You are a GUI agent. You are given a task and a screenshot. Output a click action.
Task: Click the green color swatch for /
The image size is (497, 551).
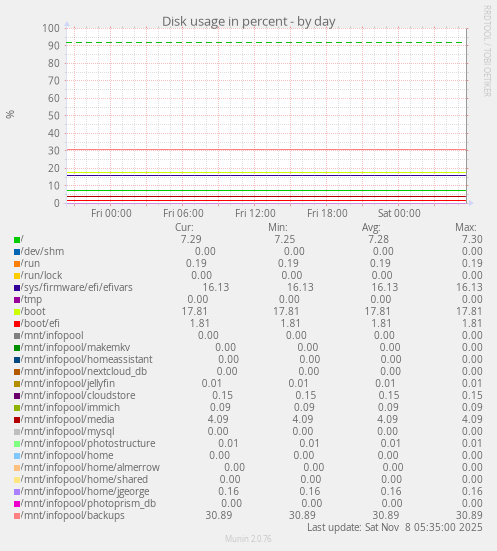pyautogui.click(x=17, y=240)
